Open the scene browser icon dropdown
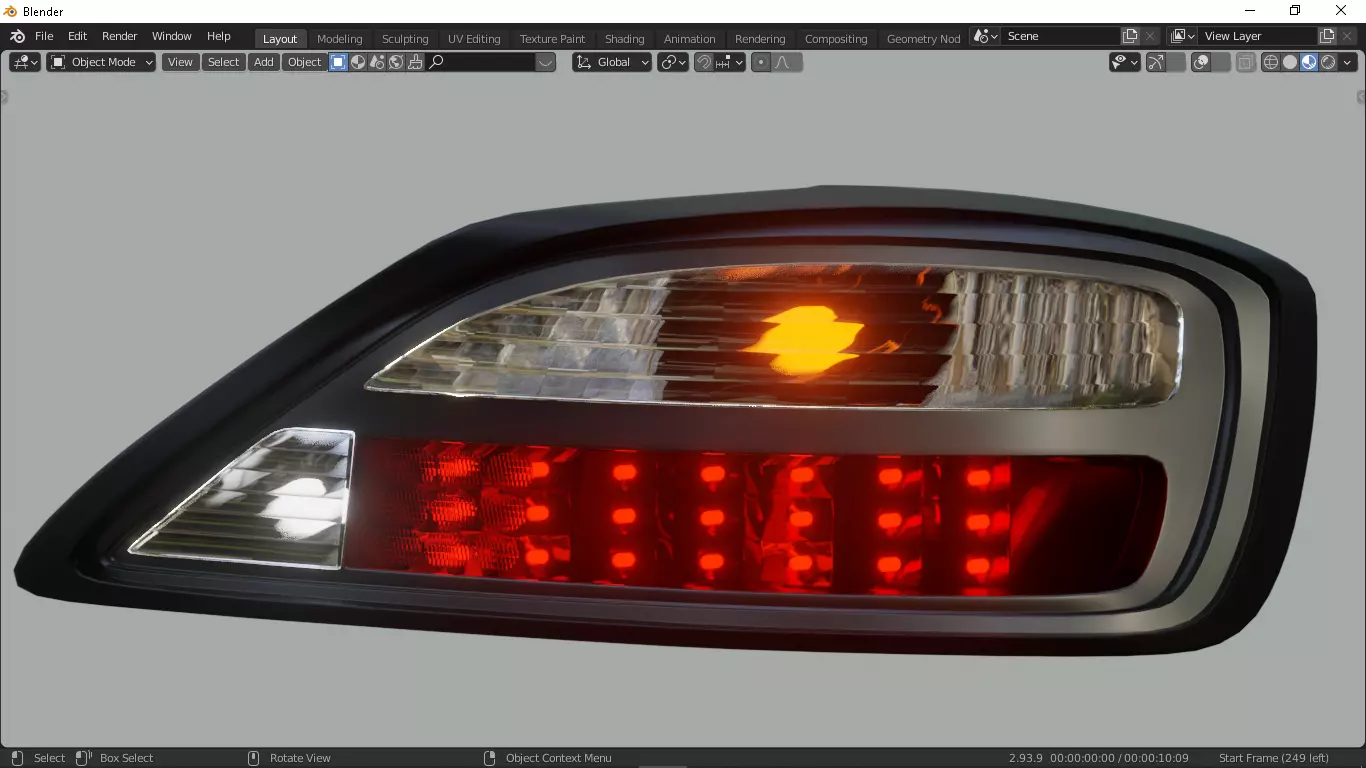 pyautogui.click(x=985, y=36)
